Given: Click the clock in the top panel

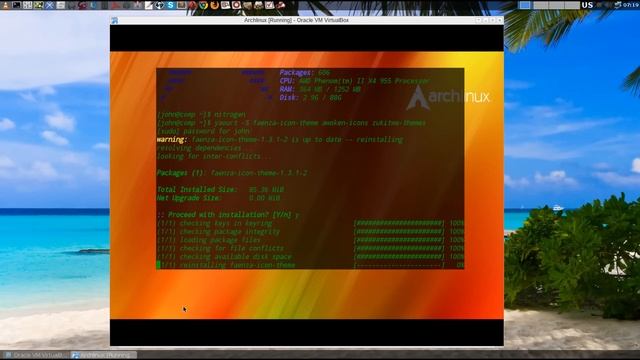Looking at the screenshot, I should pos(631,5).
